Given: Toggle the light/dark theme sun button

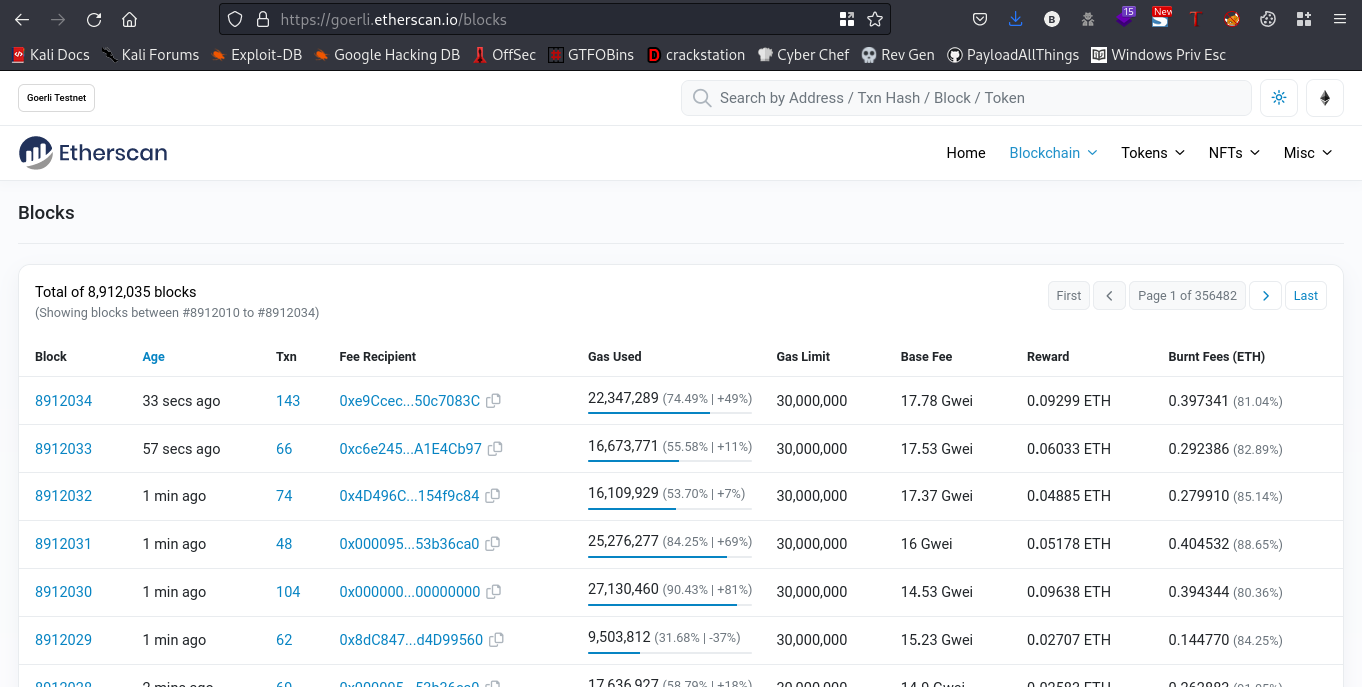Looking at the screenshot, I should 1278,98.
